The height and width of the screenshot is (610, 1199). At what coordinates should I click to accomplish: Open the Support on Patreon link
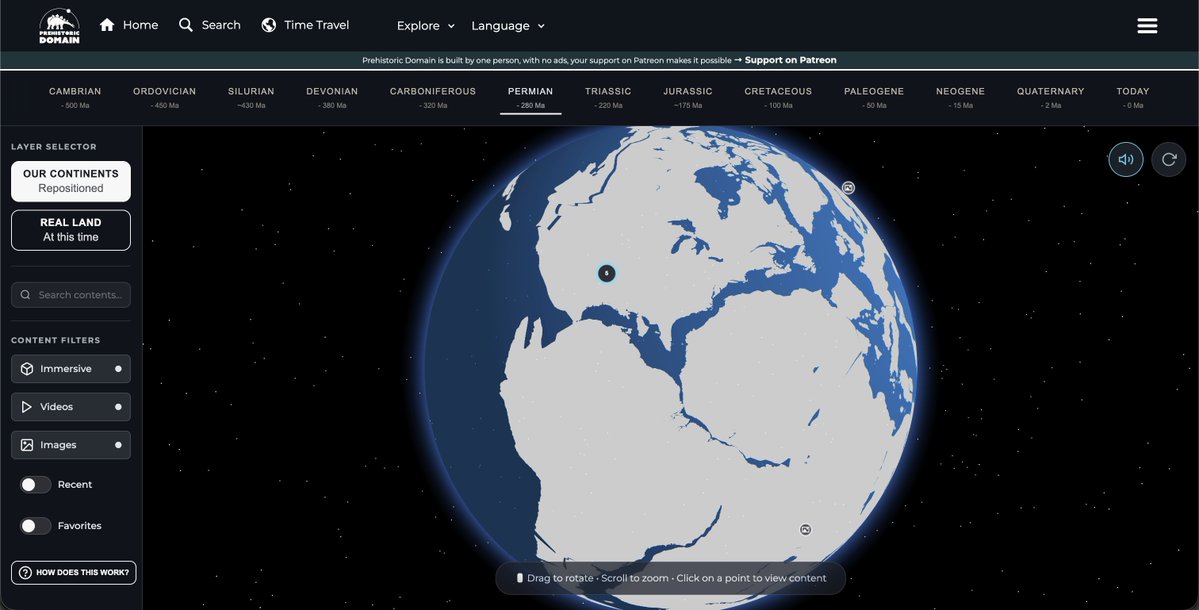point(790,58)
